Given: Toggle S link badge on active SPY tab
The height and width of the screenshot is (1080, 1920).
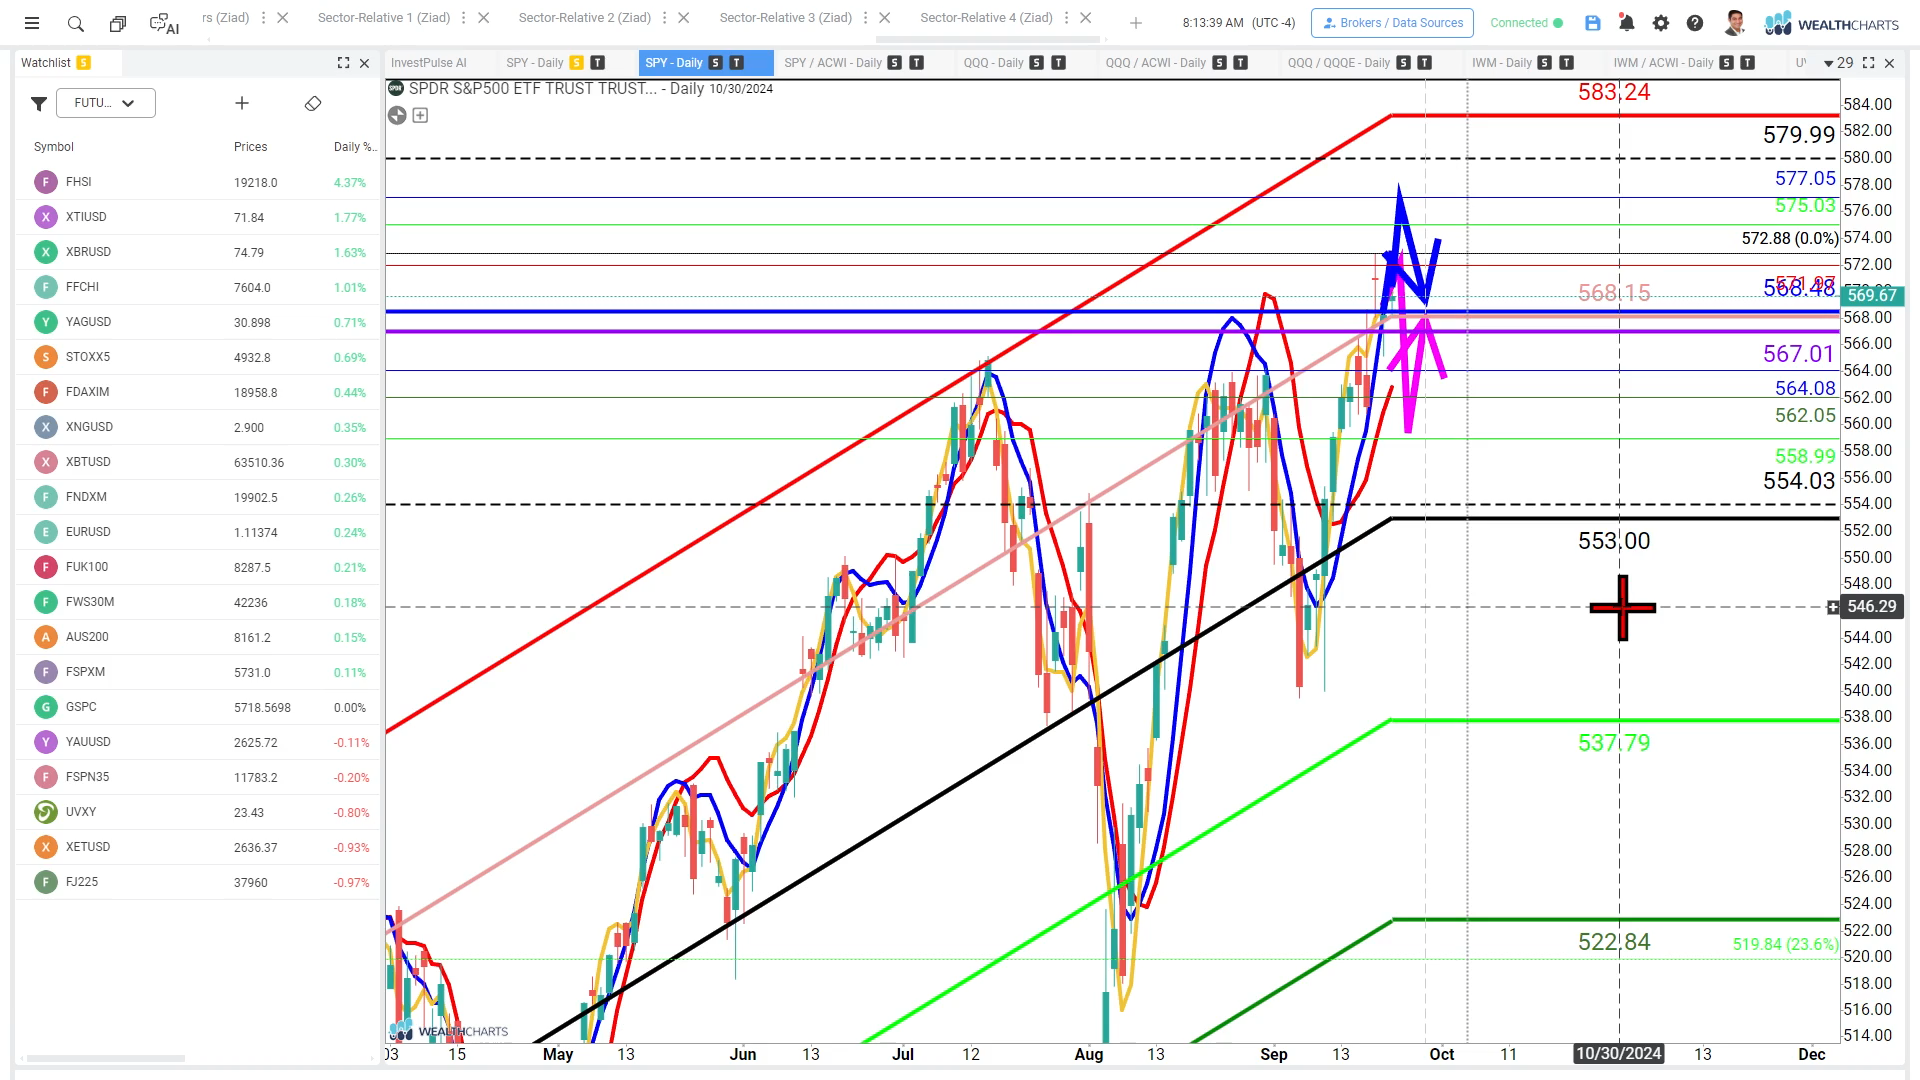Looking at the screenshot, I should click(716, 63).
